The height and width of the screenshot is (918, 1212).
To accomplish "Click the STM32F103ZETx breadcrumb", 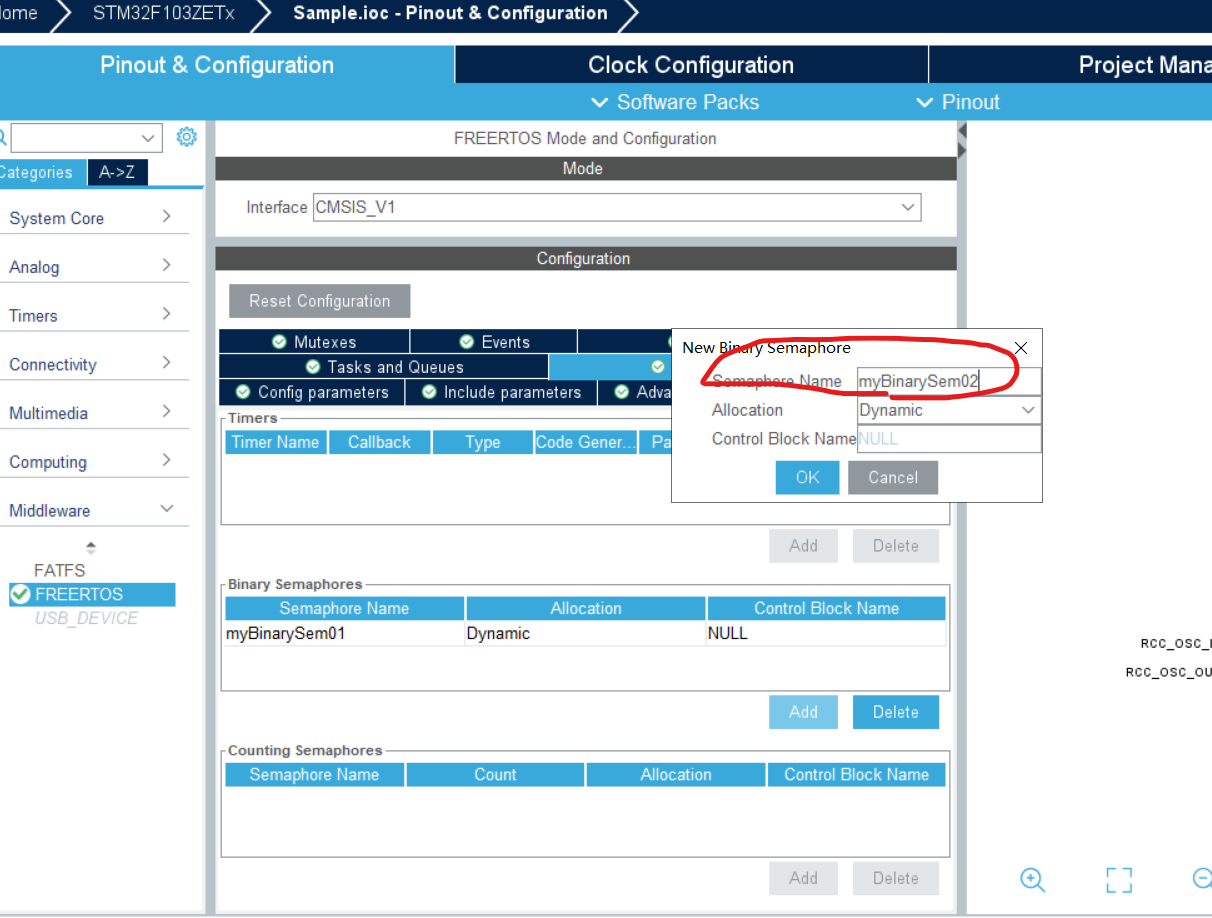I will click(162, 13).
